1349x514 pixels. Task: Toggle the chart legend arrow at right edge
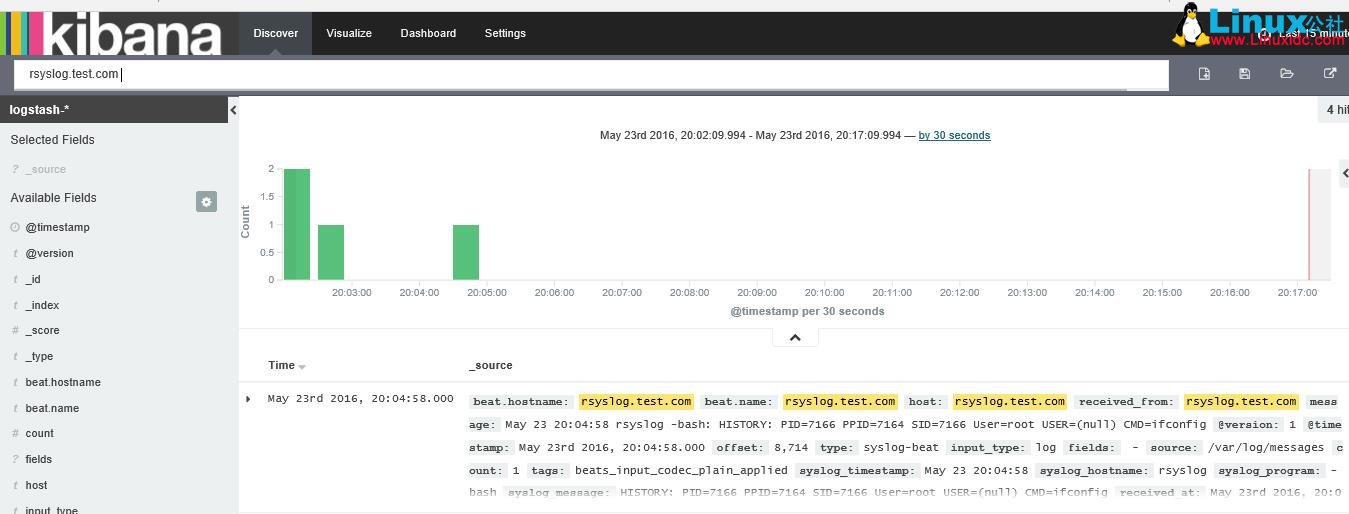1344,174
